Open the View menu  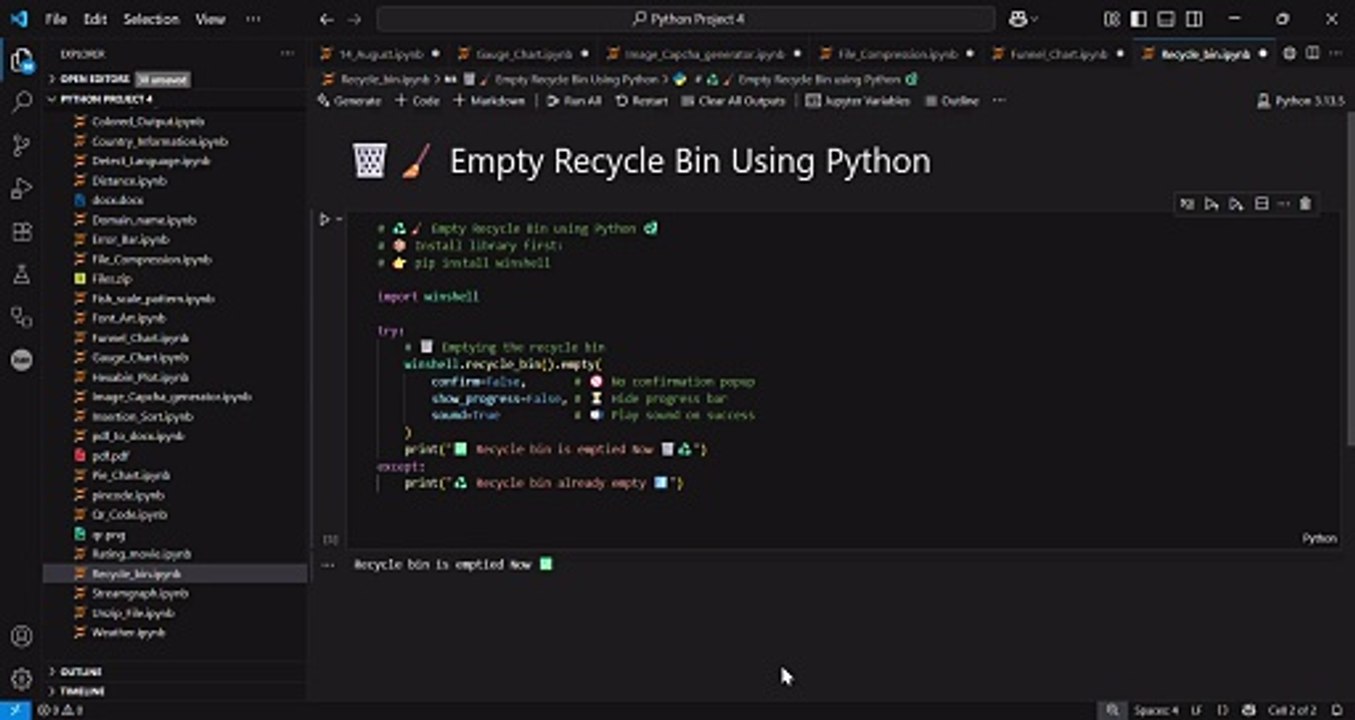pos(210,19)
